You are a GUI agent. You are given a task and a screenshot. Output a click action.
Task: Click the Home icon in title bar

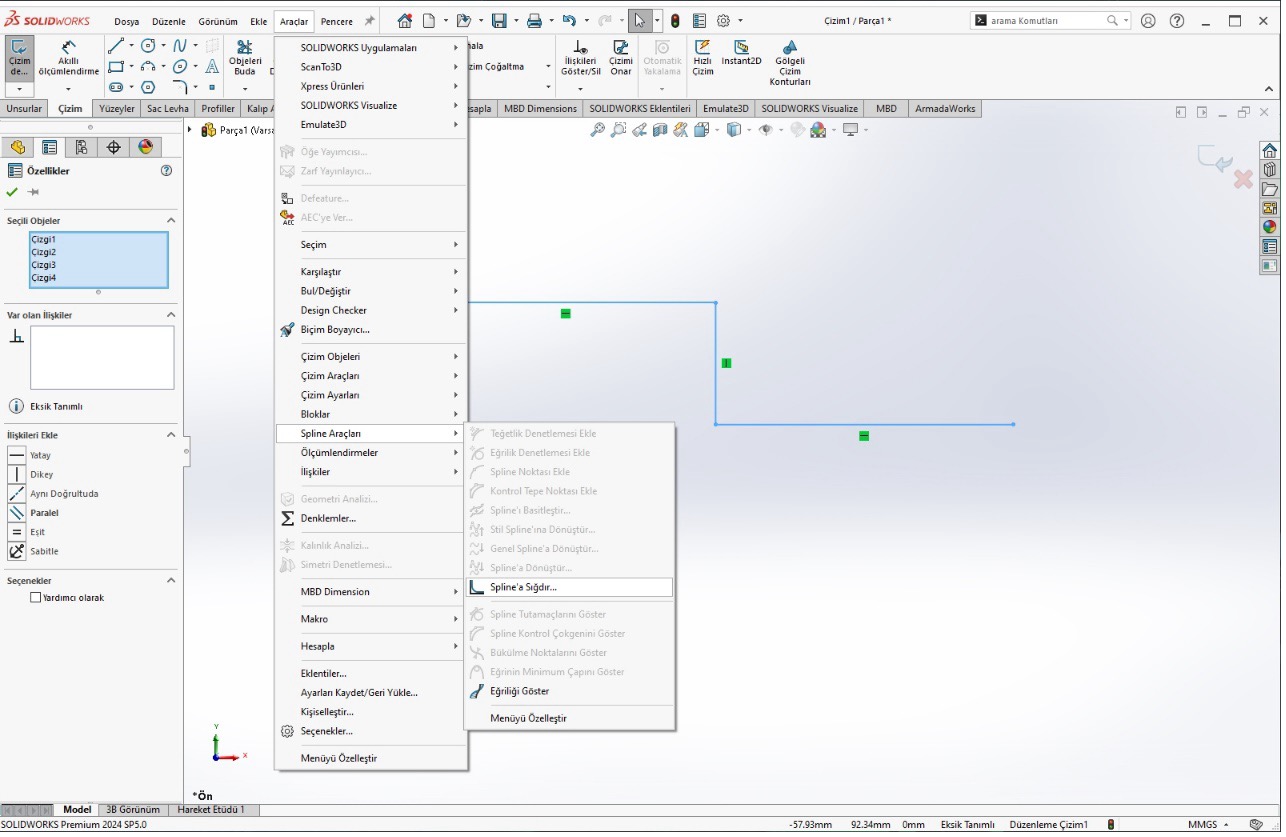click(404, 20)
